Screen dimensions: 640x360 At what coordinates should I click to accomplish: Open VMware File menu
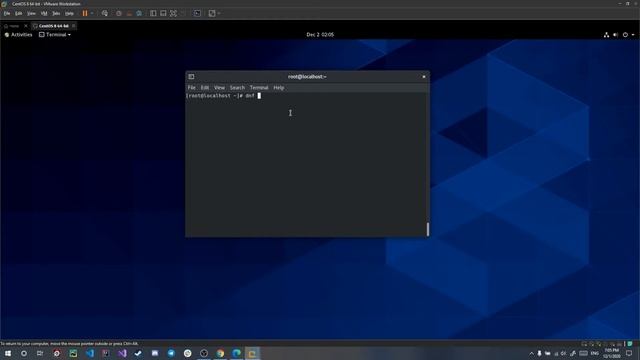click(x=7, y=13)
